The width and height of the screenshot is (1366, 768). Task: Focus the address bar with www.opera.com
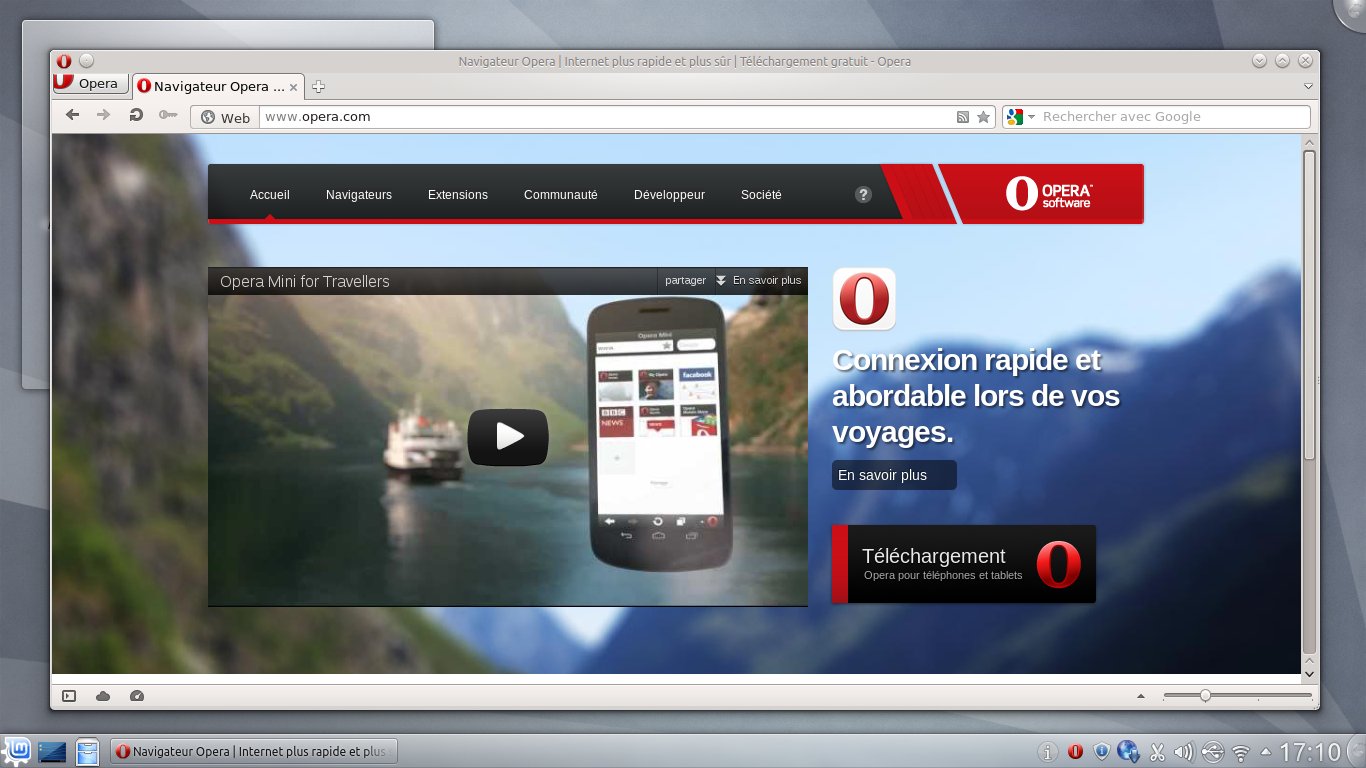point(605,117)
